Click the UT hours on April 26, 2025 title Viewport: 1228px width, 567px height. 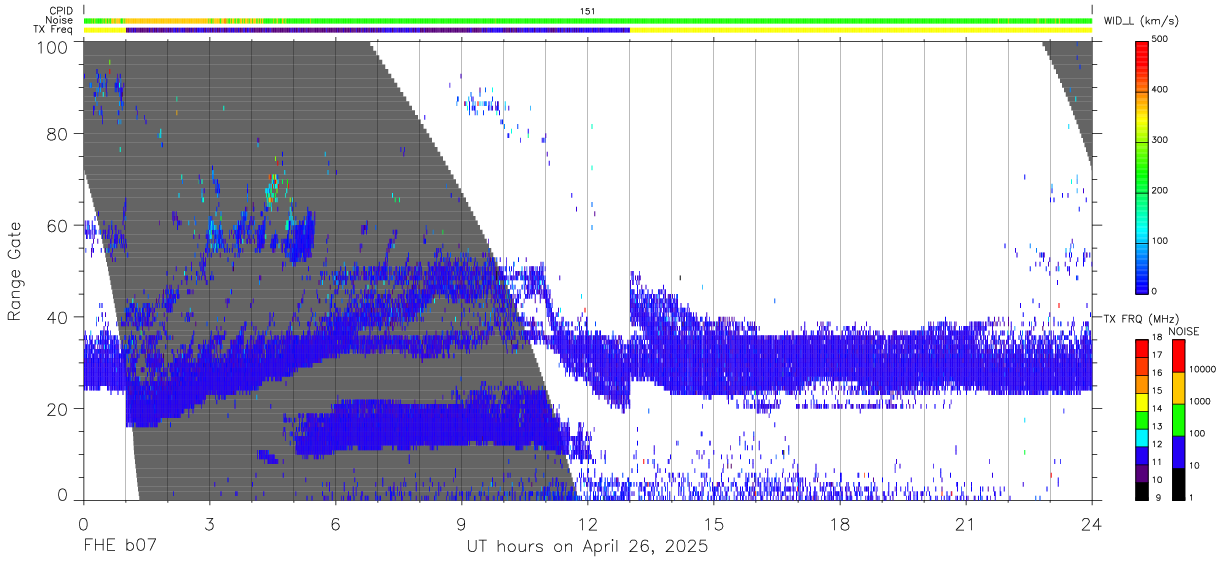587,547
